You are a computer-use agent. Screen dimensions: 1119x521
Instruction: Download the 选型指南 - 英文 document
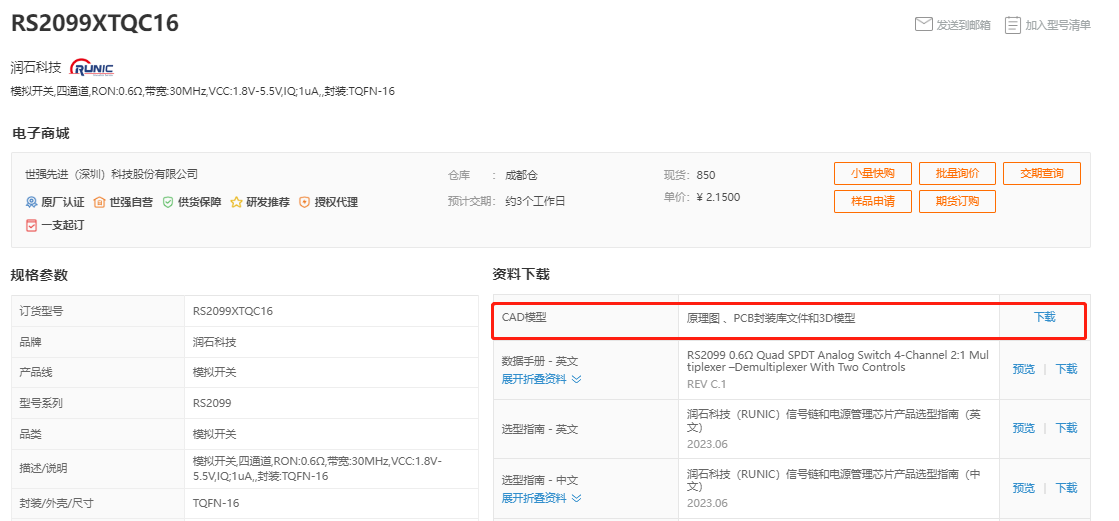point(1066,428)
